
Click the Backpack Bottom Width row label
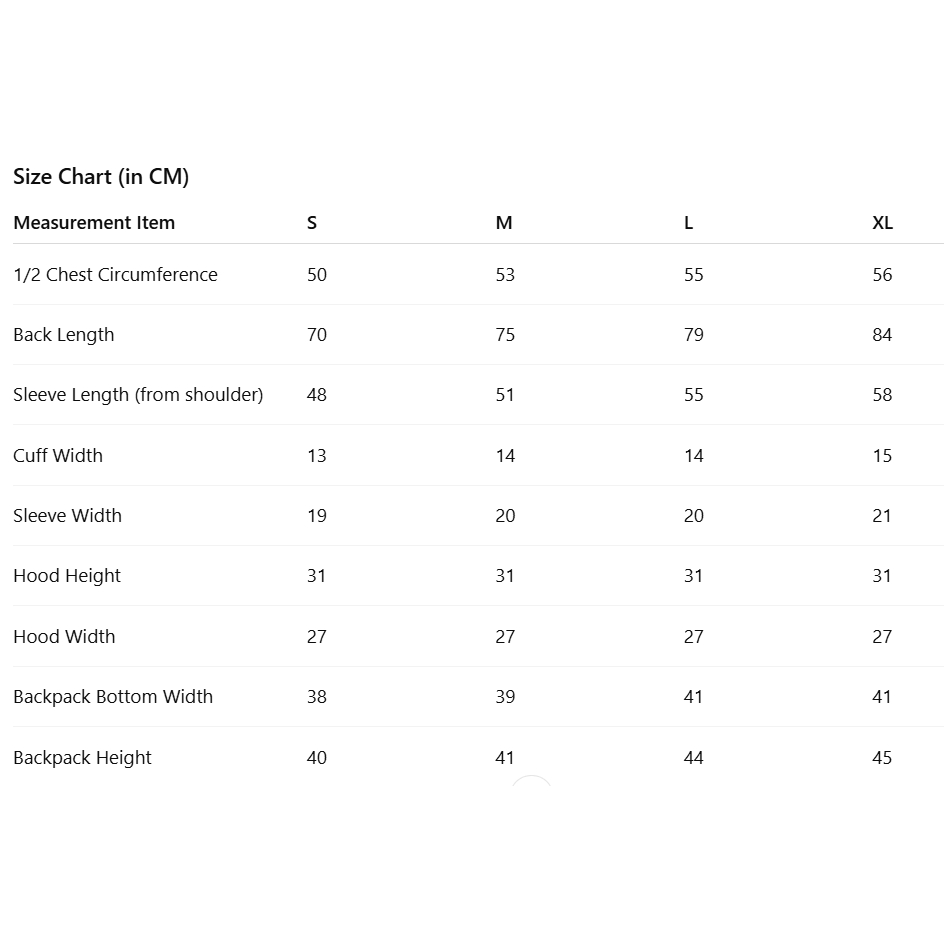(x=113, y=697)
